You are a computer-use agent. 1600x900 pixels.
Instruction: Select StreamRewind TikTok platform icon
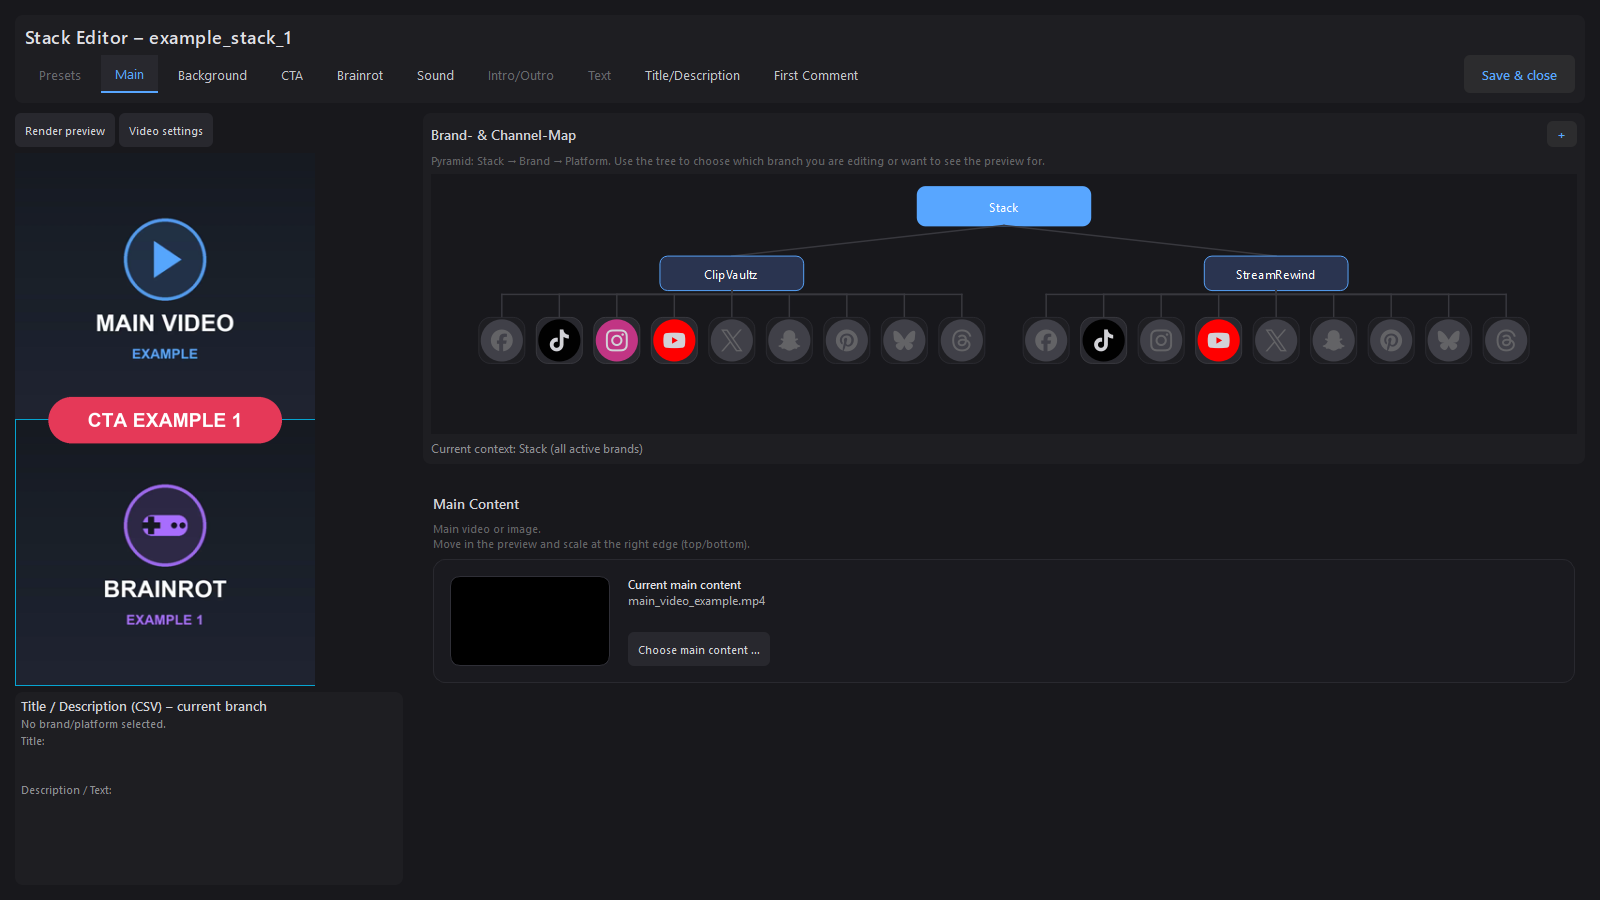(x=1104, y=341)
